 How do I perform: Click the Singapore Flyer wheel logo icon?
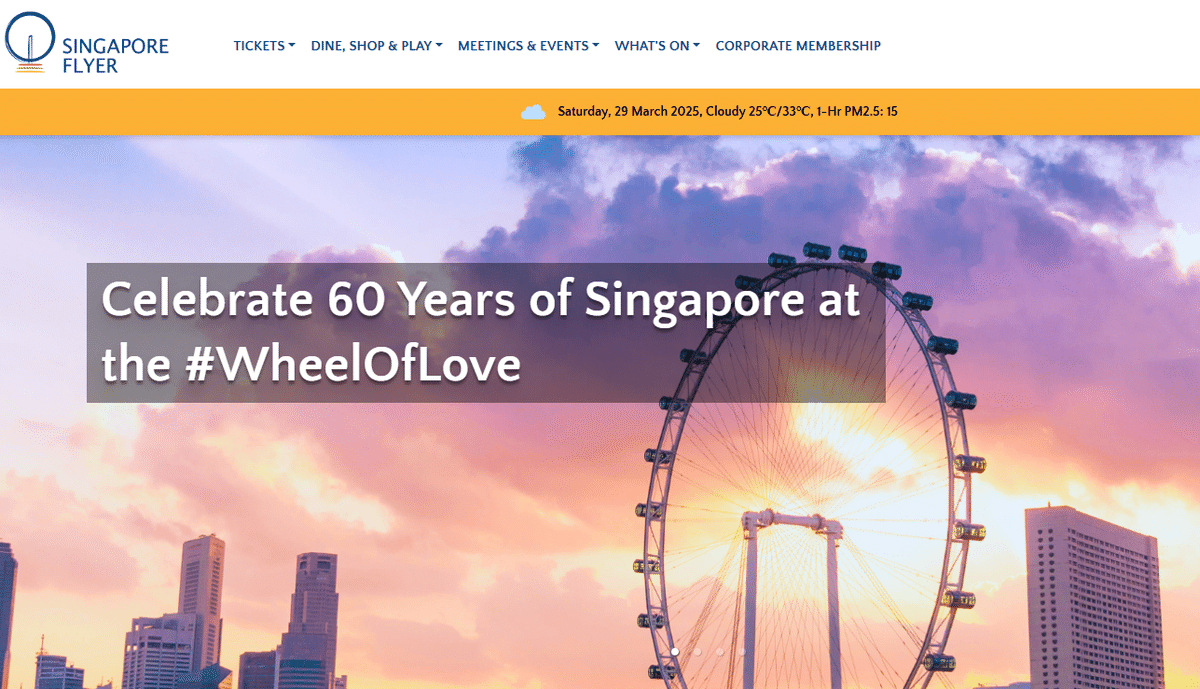(29, 44)
